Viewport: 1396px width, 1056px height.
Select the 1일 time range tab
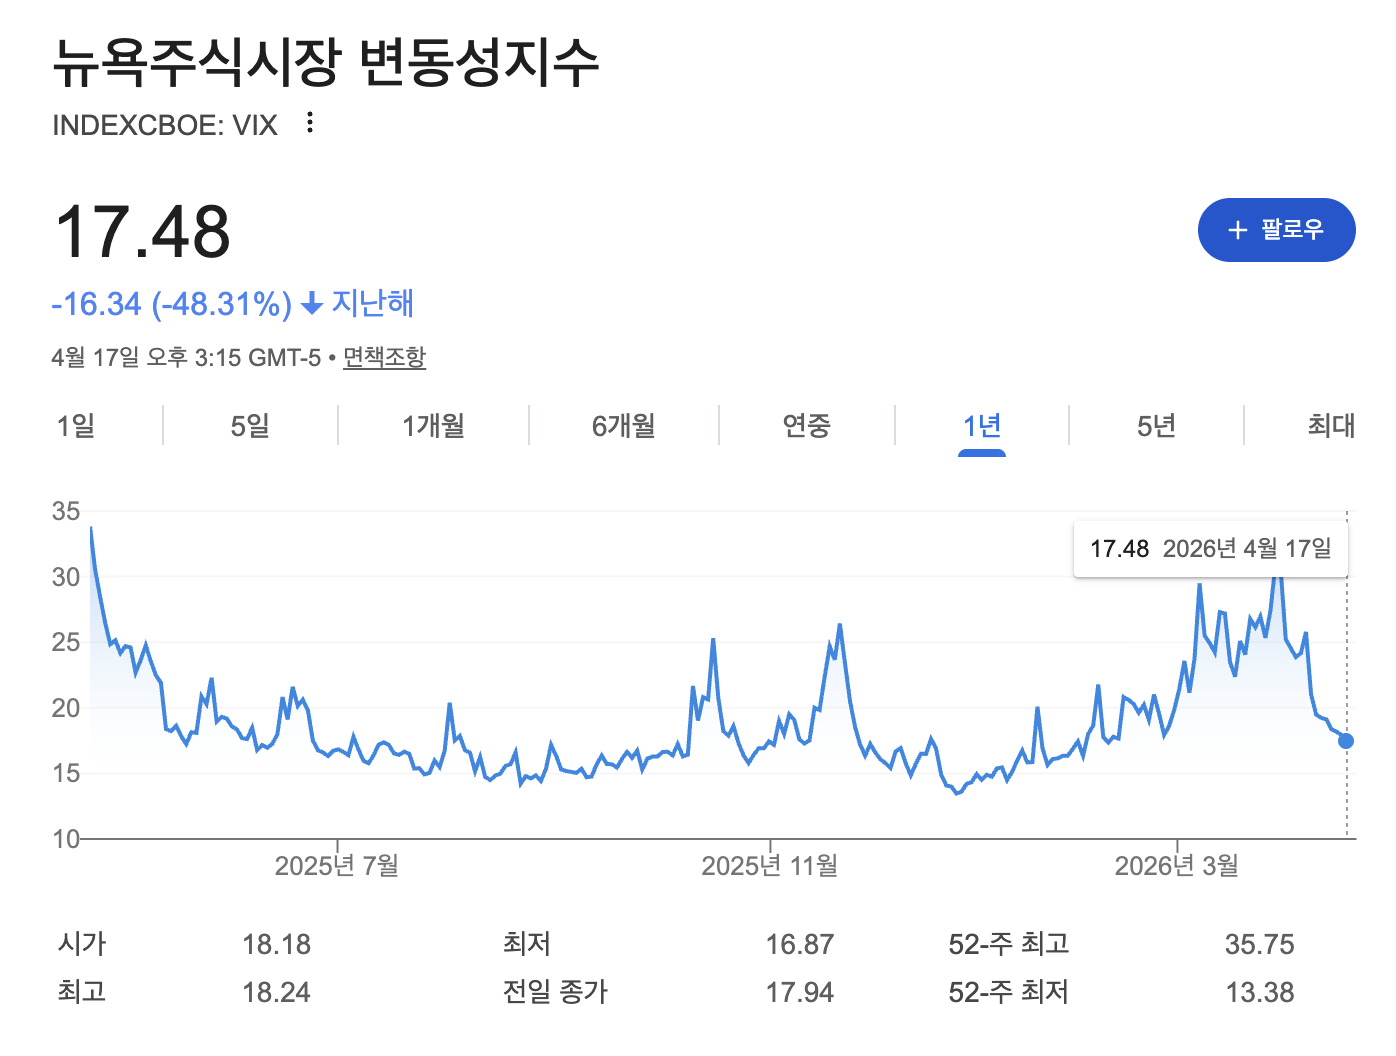[x=76, y=426]
